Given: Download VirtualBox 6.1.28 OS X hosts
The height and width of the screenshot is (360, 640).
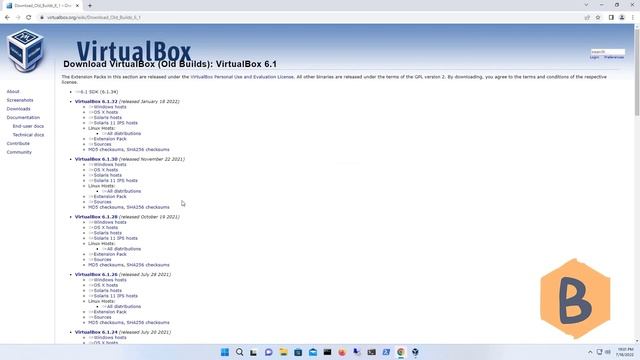Looking at the screenshot, I should click(x=103, y=228).
